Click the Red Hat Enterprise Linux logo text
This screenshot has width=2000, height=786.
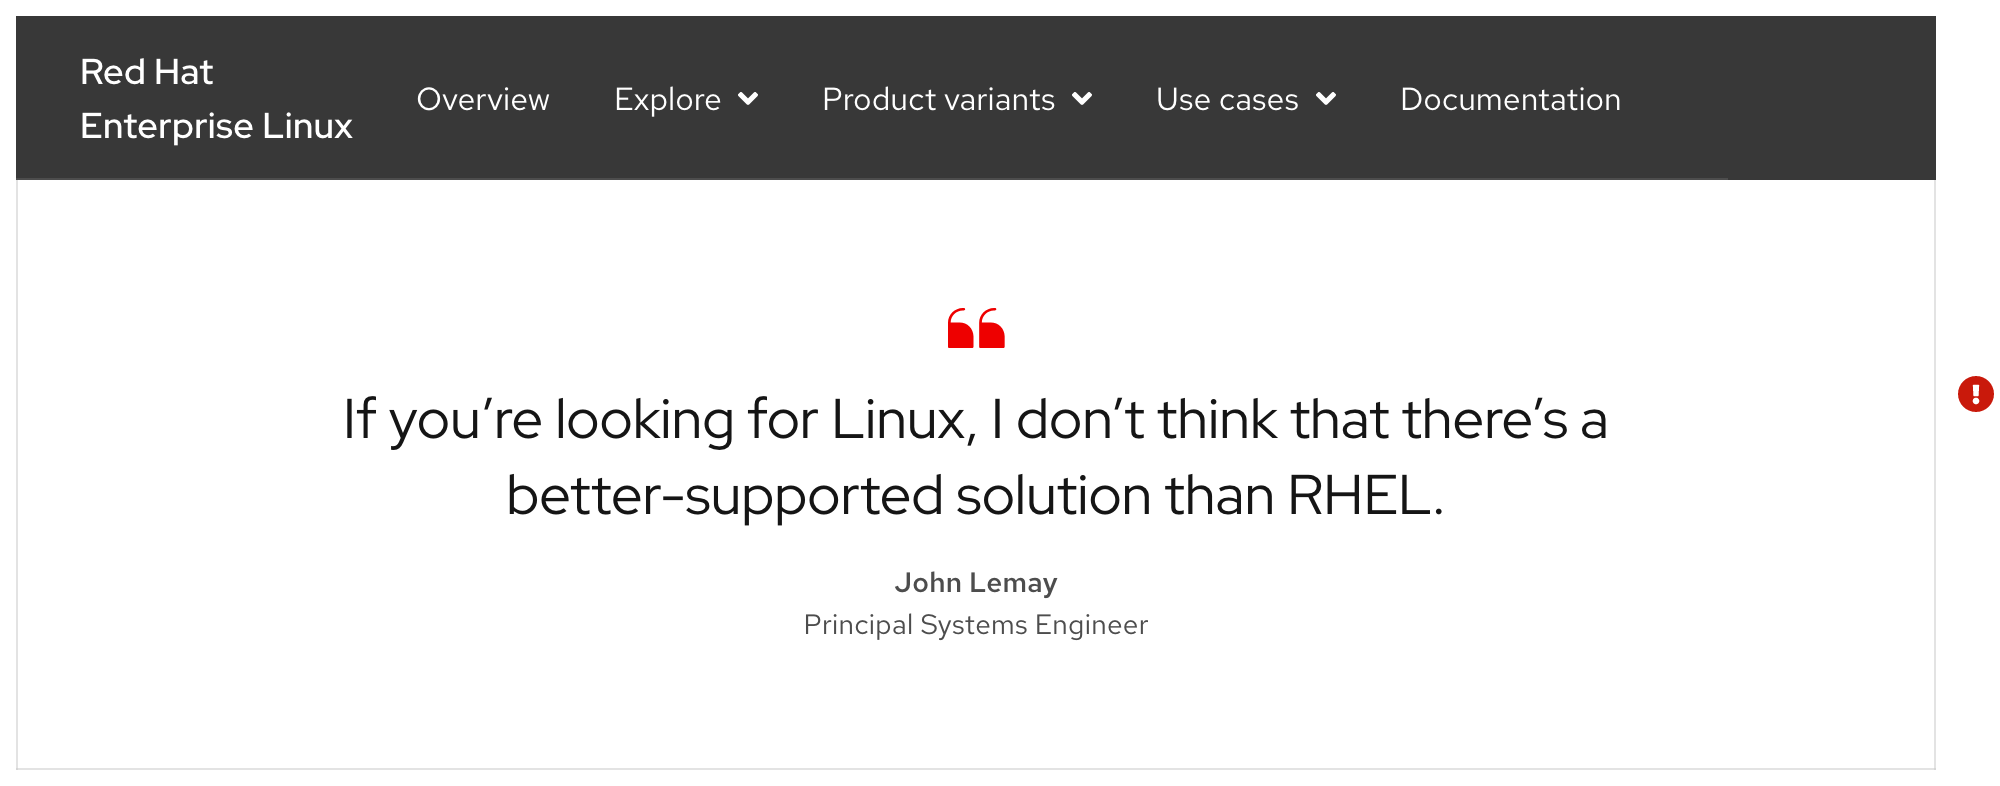(x=216, y=99)
